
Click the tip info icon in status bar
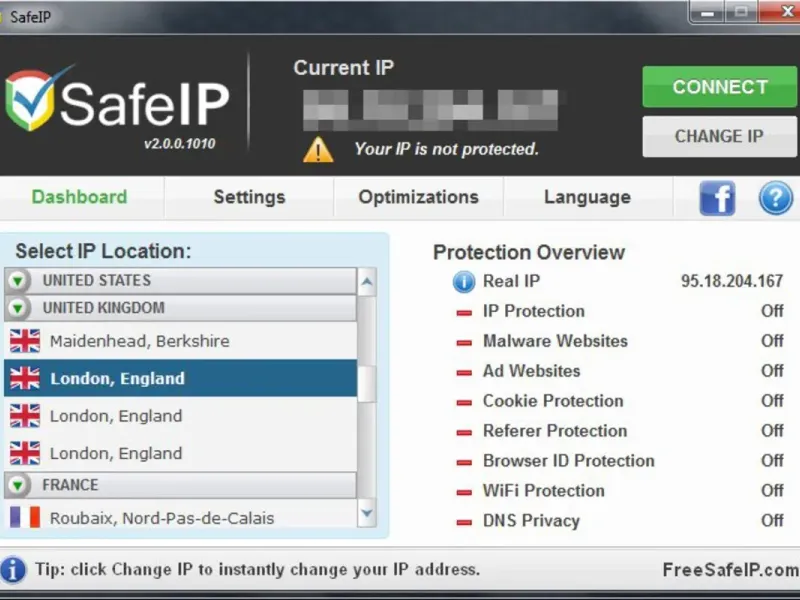click(x=13, y=569)
